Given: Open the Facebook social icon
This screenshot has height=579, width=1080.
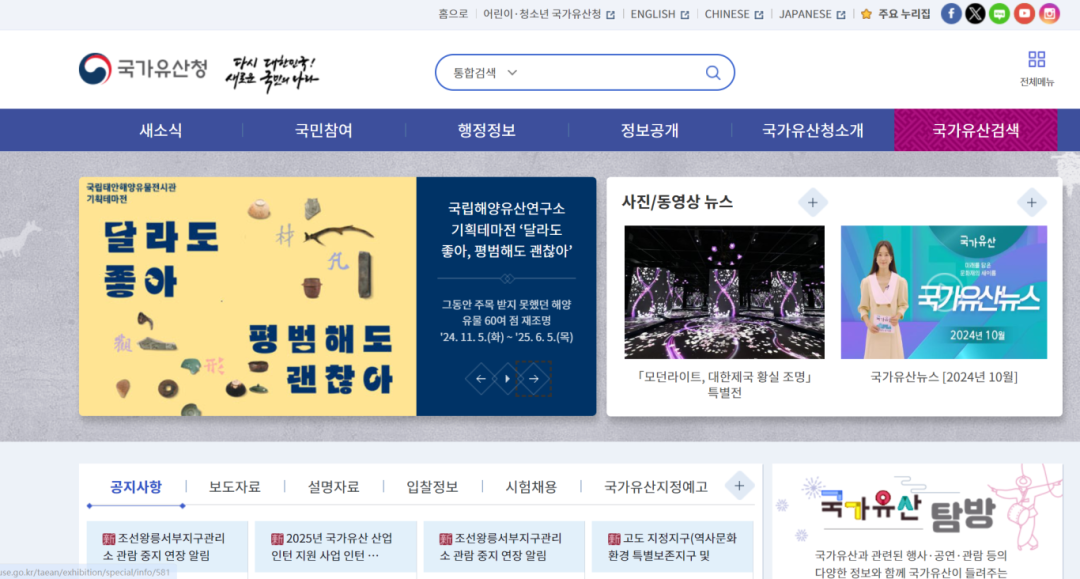Looking at the screenshot, I should point(951,14).
